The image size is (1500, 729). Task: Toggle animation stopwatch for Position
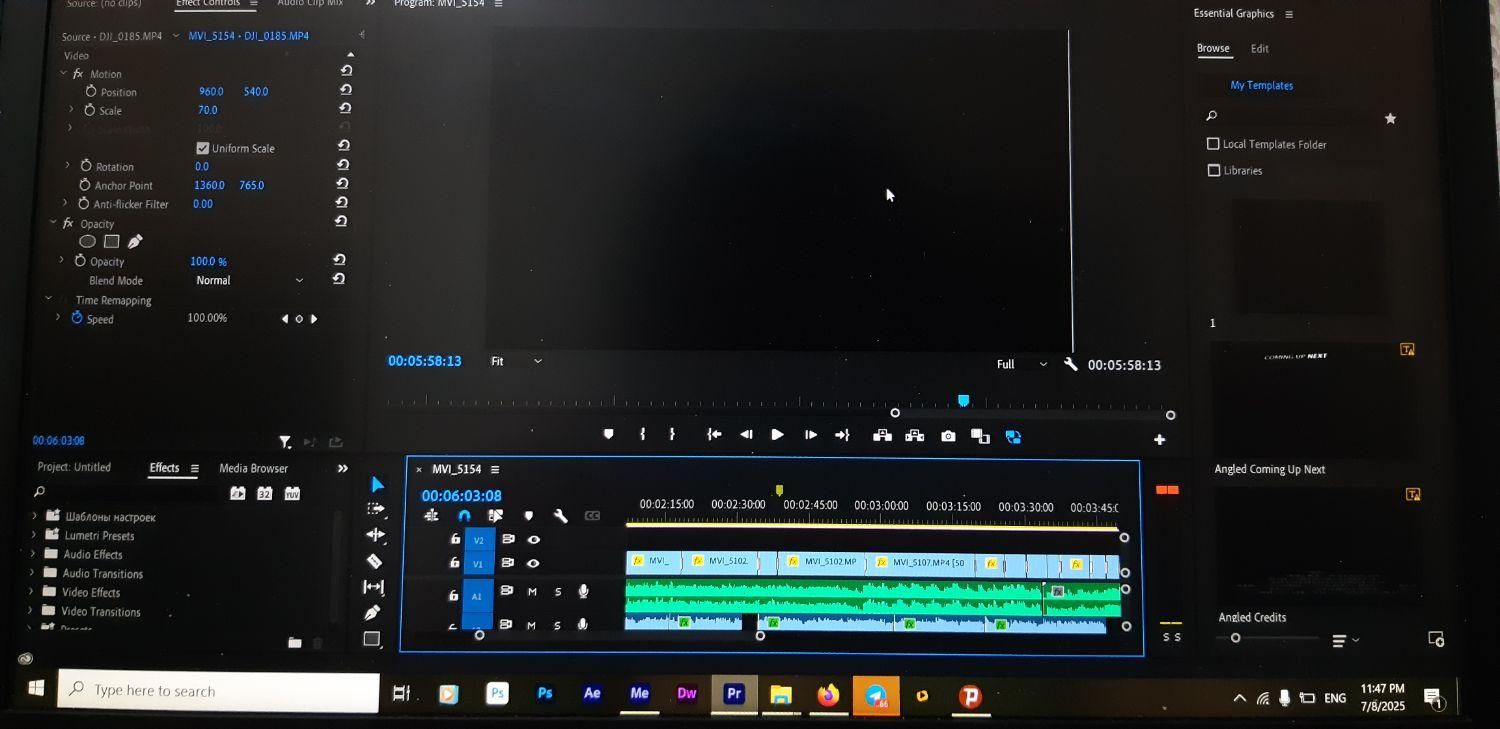tap(91, 91)
